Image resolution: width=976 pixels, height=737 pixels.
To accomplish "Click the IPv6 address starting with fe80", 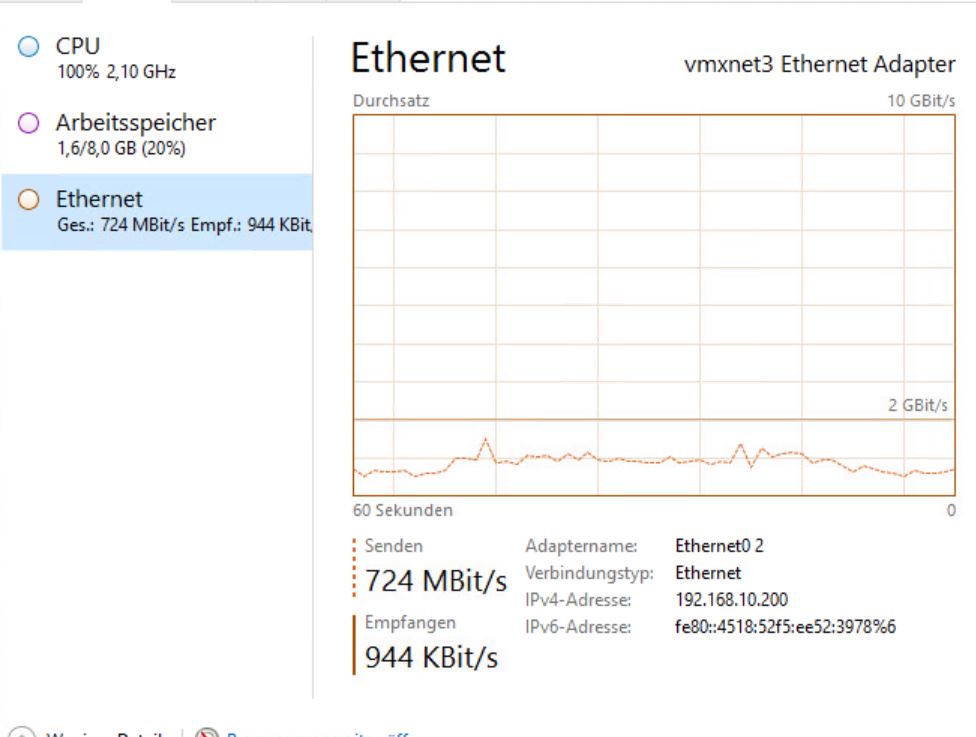I will click(785, 627).
